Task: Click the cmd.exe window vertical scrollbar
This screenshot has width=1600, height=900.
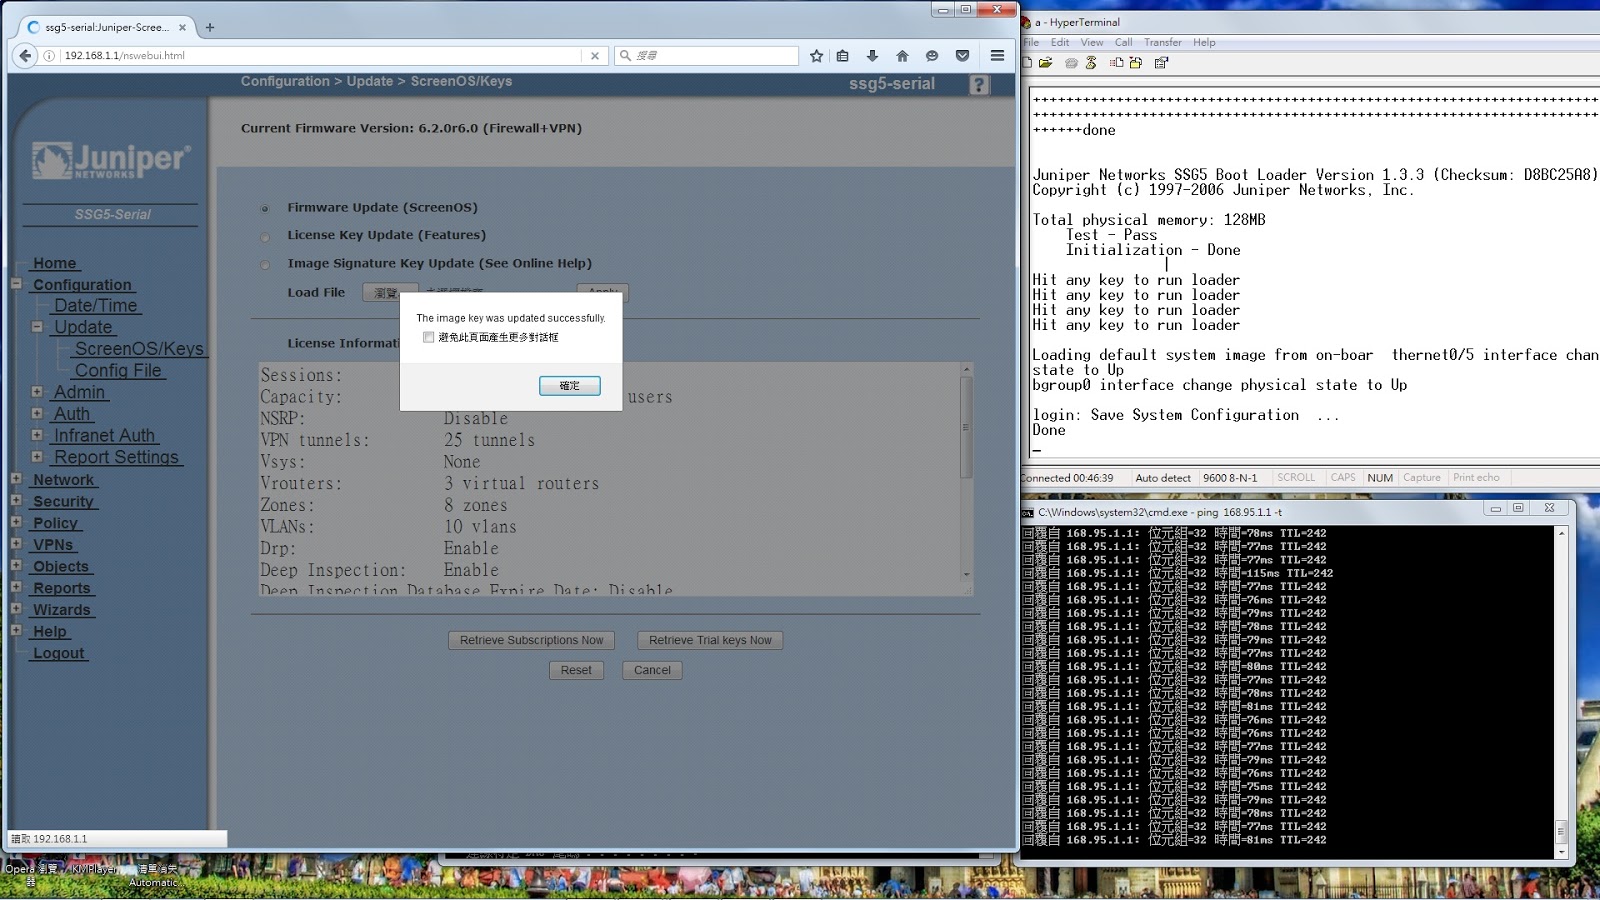Action: [1561, 693]
